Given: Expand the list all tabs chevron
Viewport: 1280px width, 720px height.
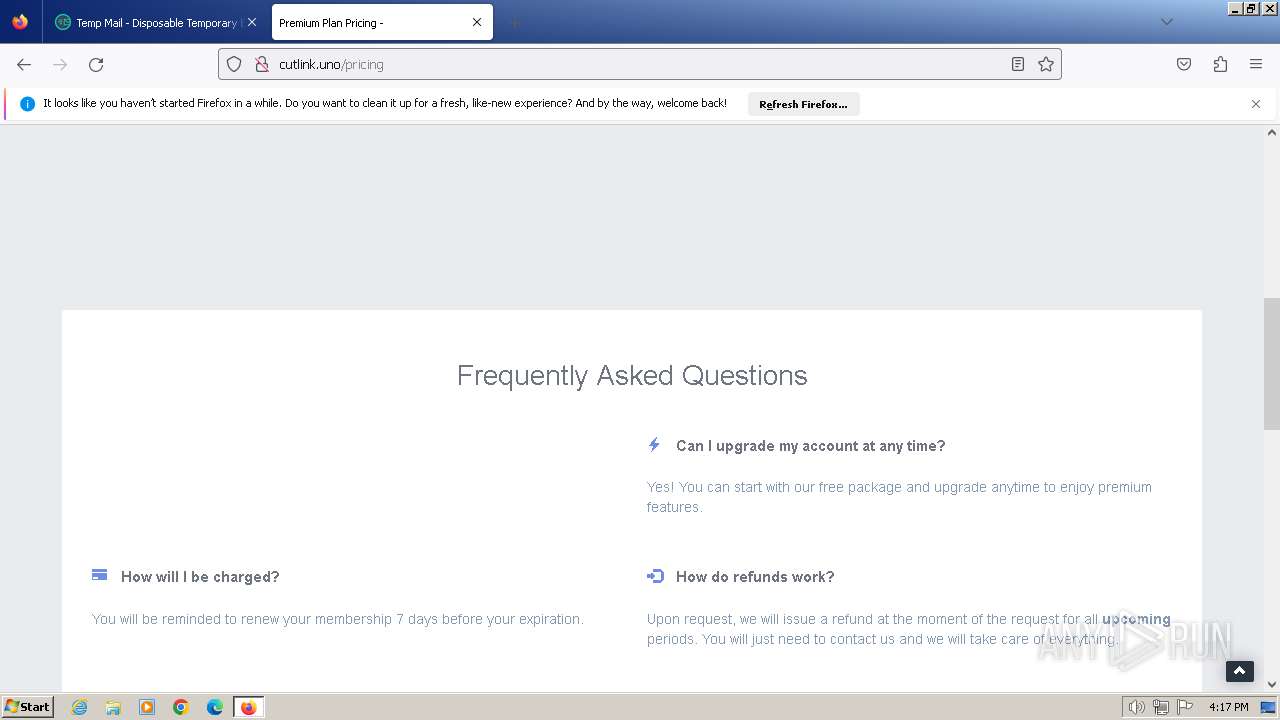Looking at the screenshot, I should 1166,22.
